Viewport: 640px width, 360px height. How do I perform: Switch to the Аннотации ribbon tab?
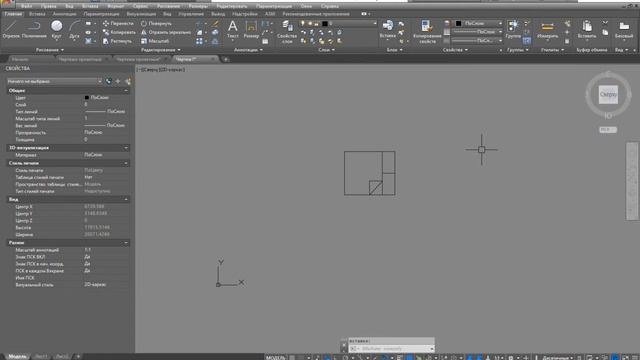click(64, 14)
